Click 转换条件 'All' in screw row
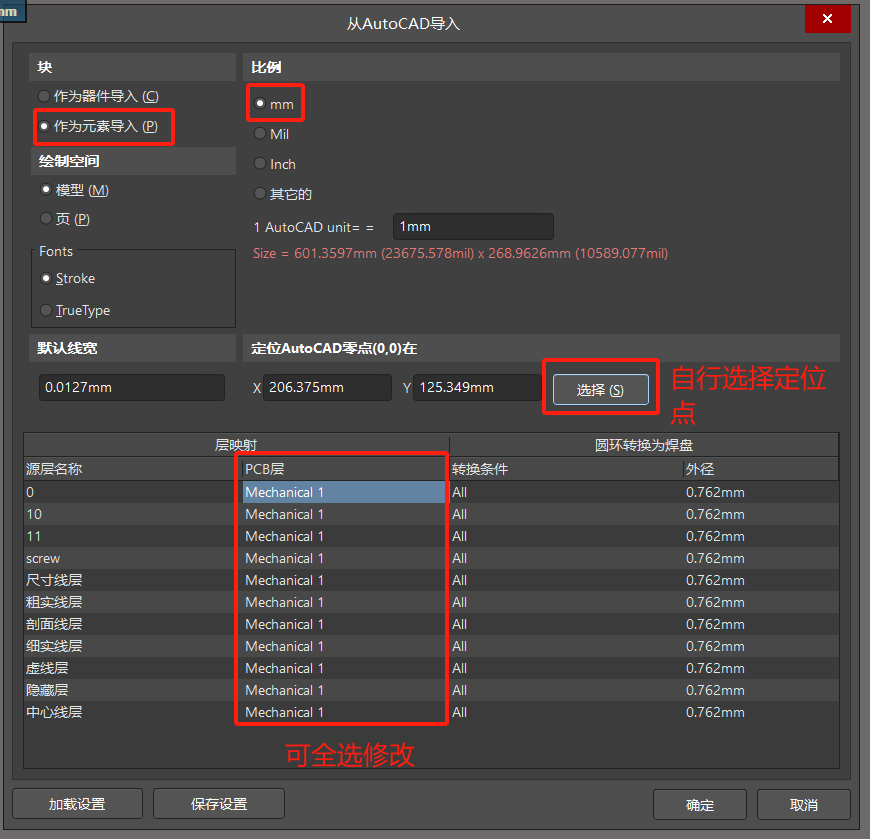870x839 pixels. click(459, 558)
